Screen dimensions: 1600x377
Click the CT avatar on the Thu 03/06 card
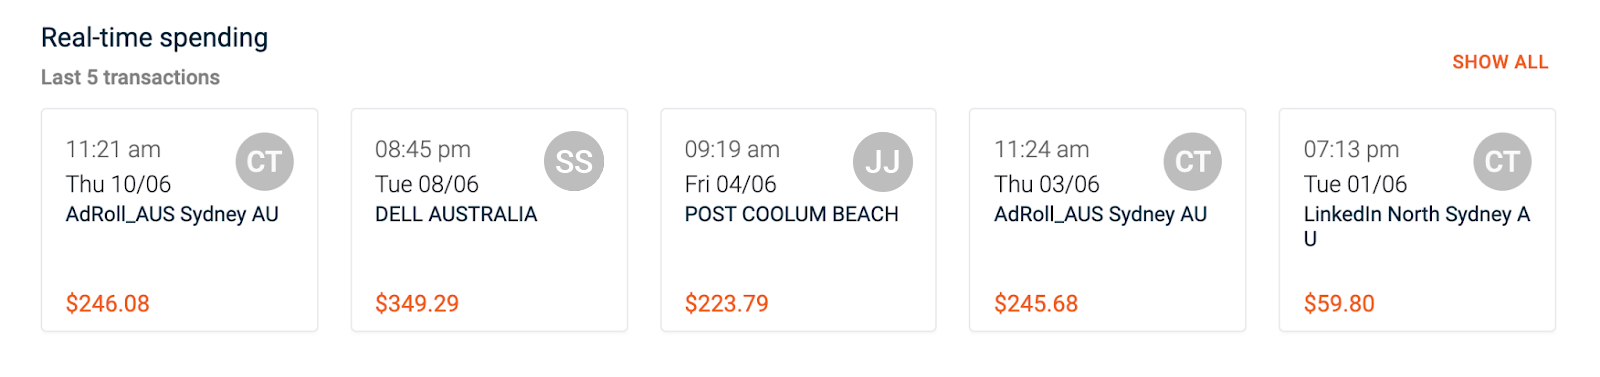1193,161
